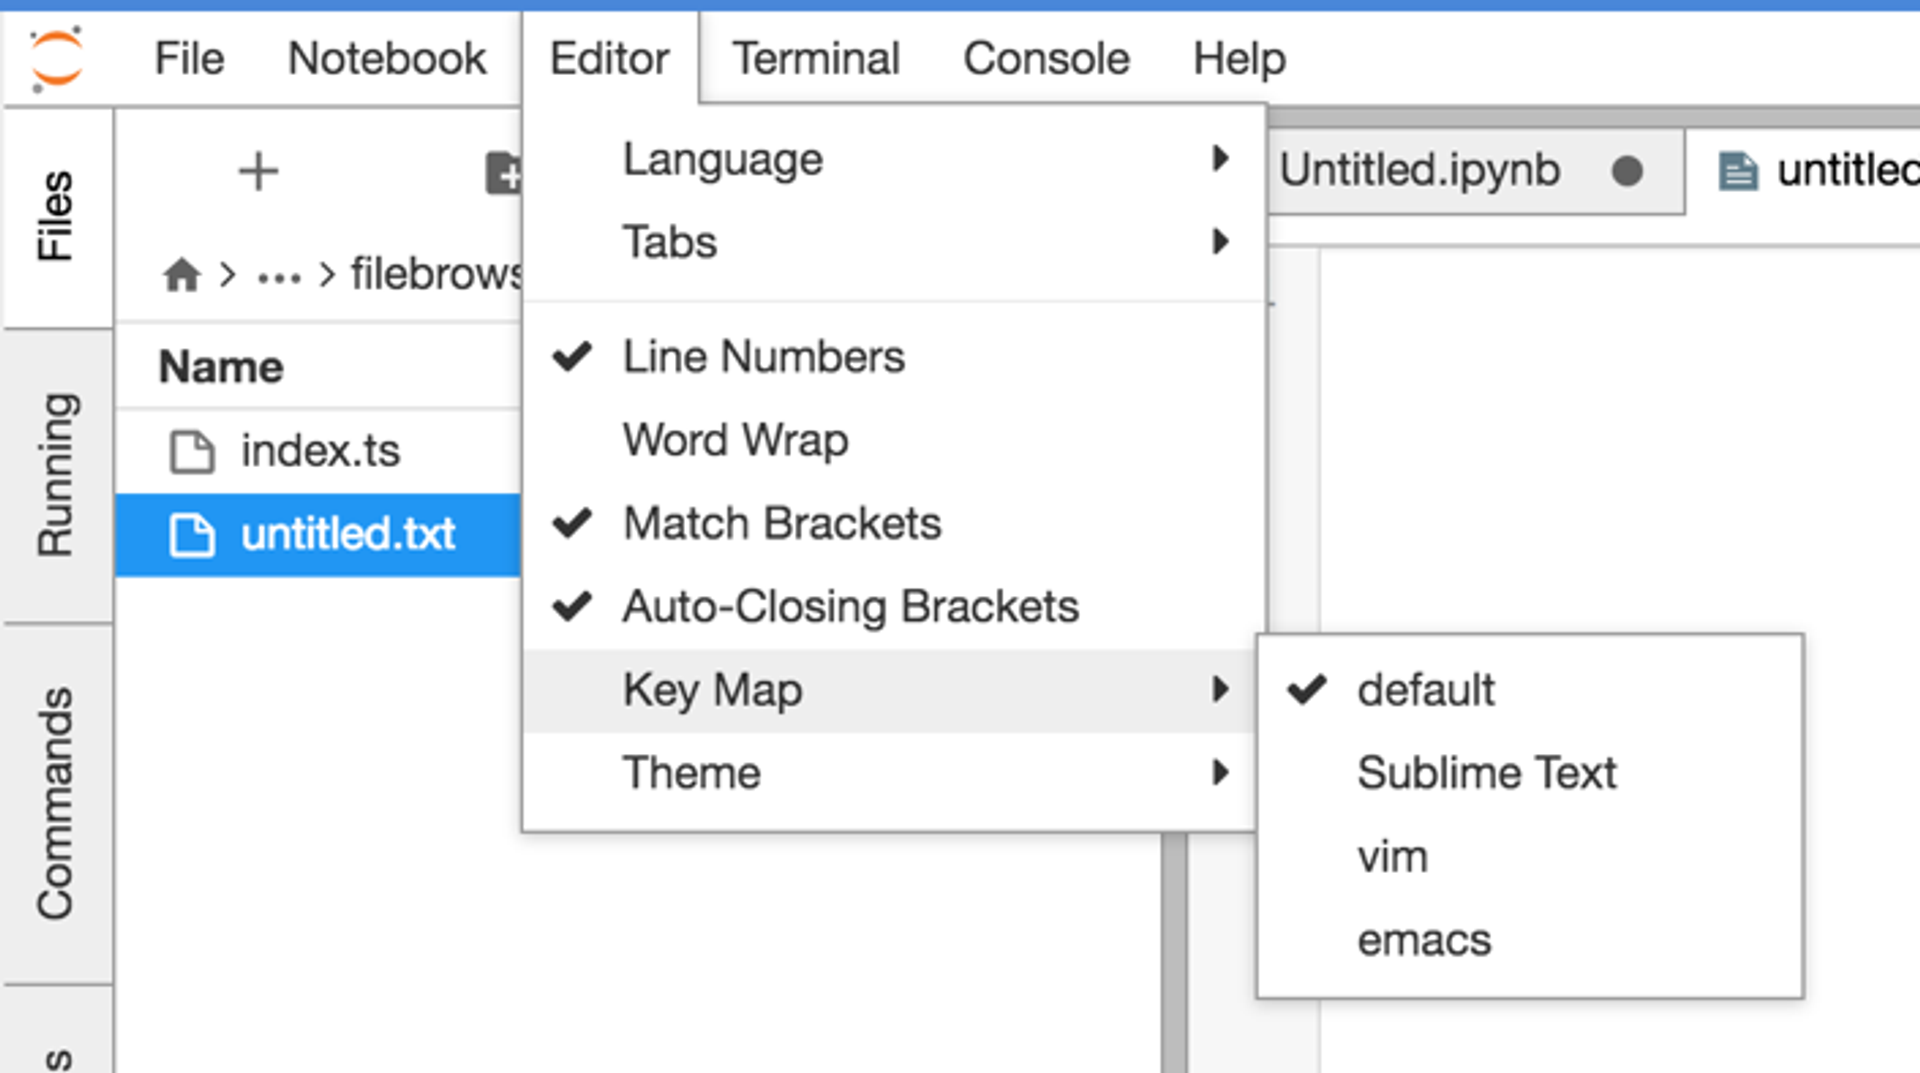Uncheck Auto-Closing Brackets
This screenshot has width=1920, height=1073.
coord(850,605)
